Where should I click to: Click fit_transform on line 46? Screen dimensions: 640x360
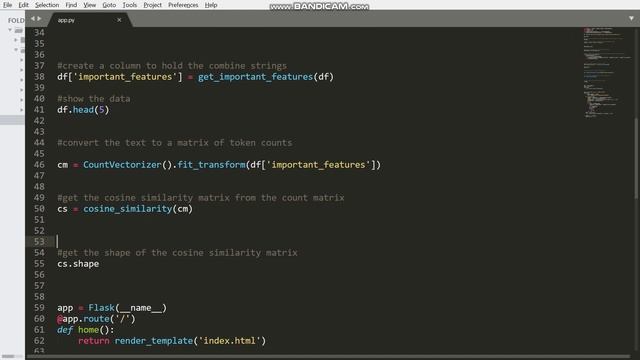tap(211, 164)
